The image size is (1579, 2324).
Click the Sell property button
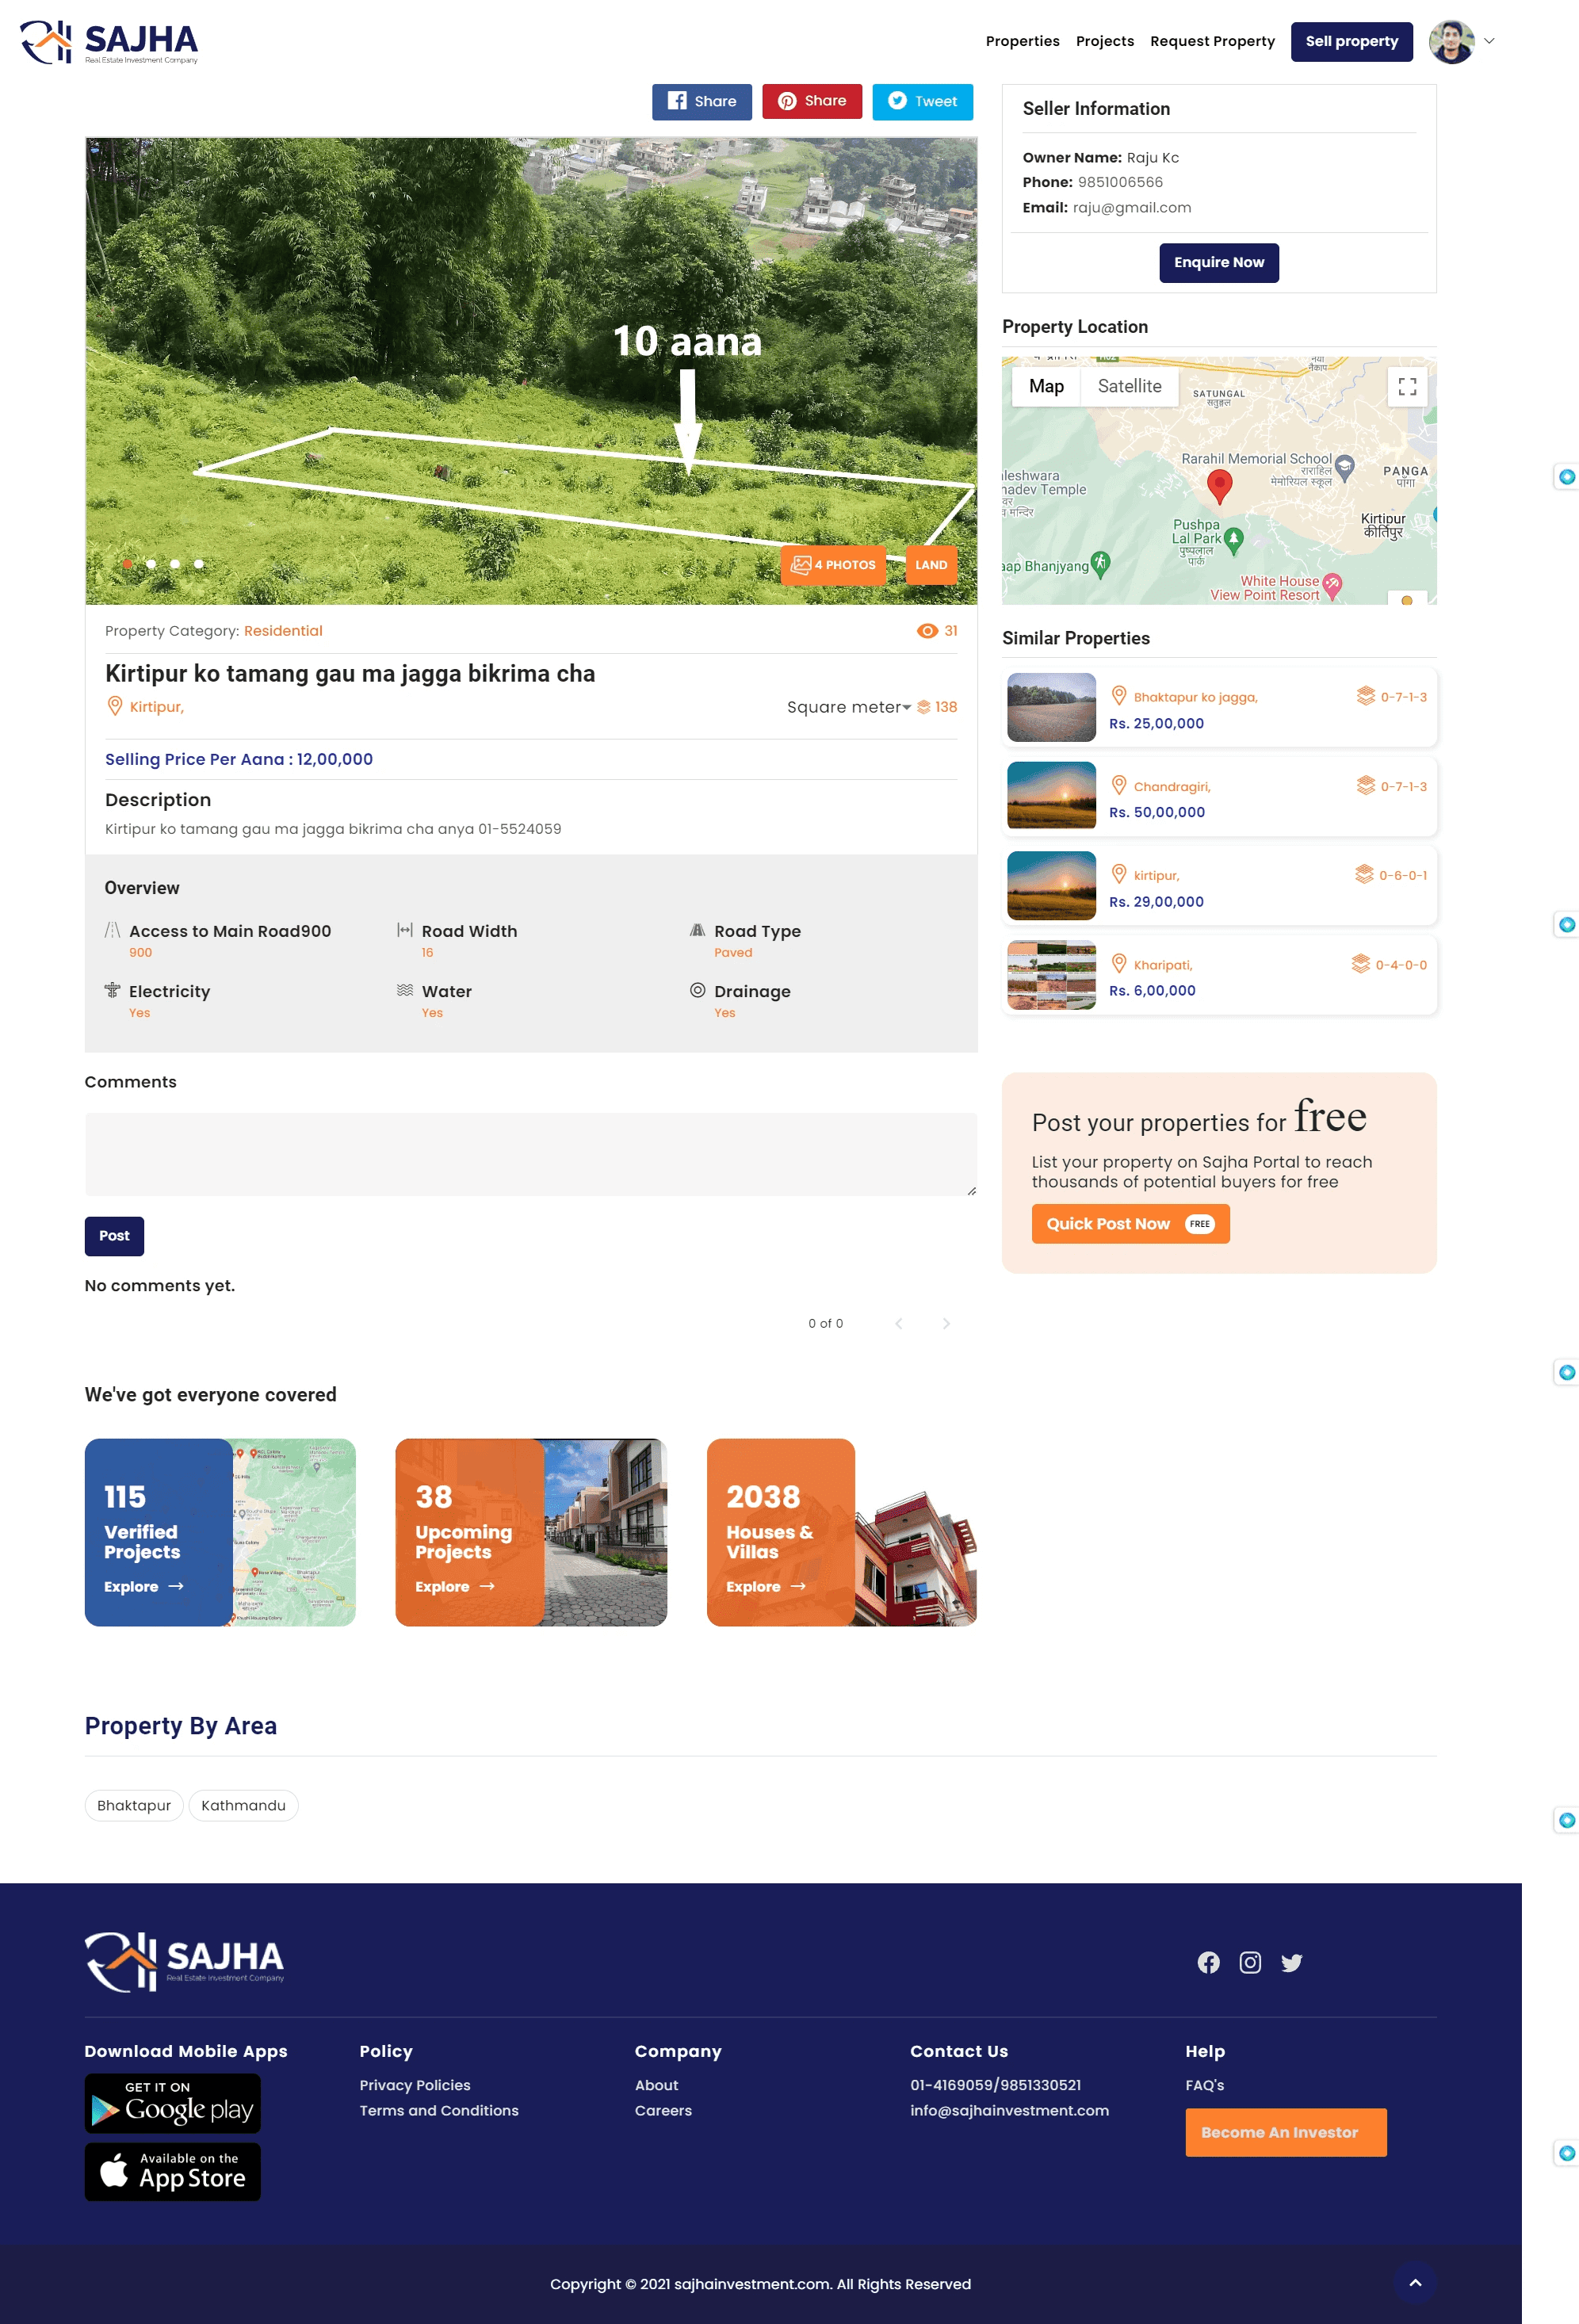pyautogui.click(x=1351, y=41)
